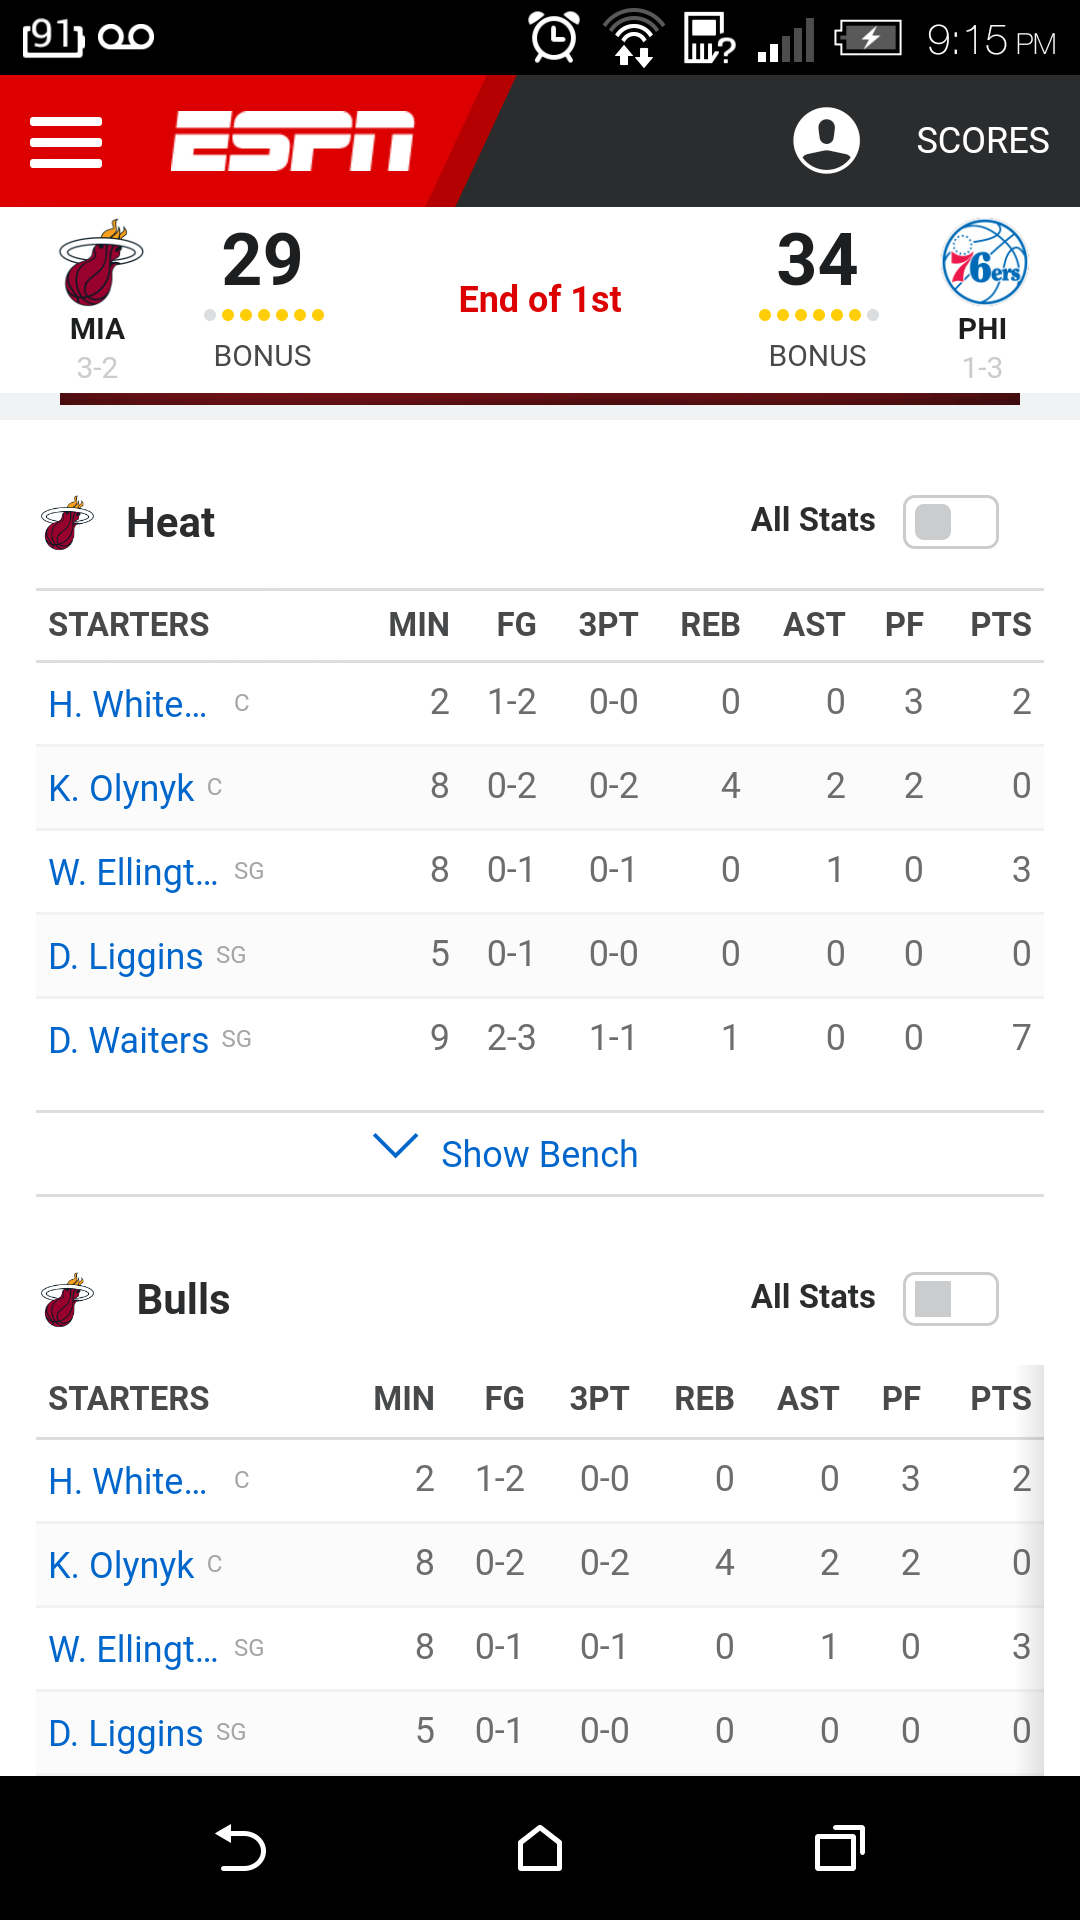Image resolution: width=1080 pixels, height=1920 pixels.
Task: Select PTS column header in Heat table
Action: (x=1001, y=625)
